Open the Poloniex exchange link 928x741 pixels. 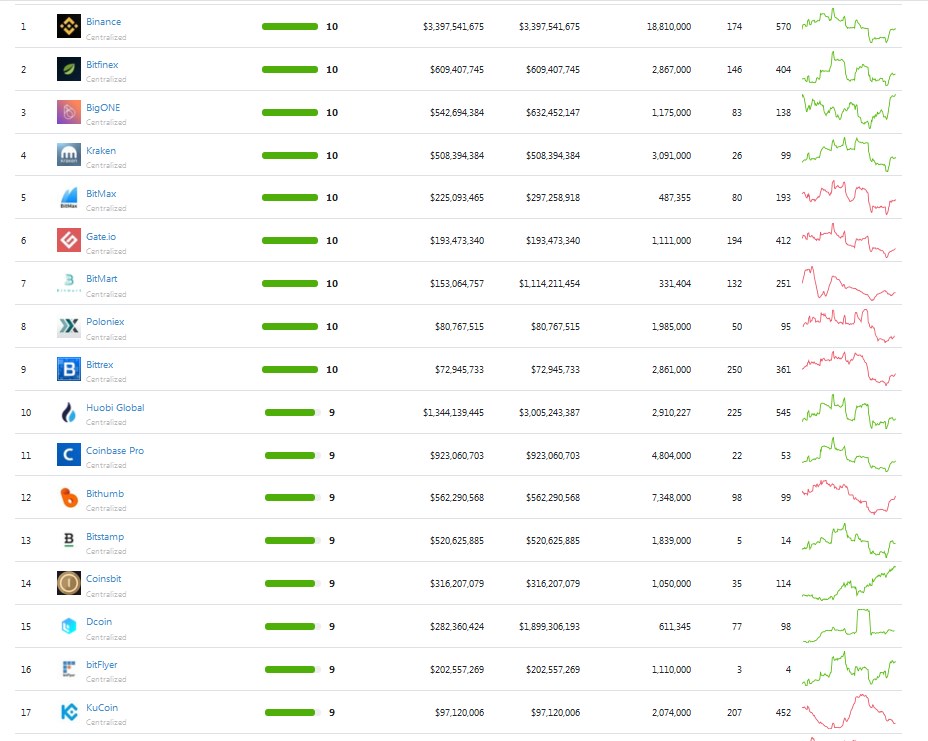coord(105,321)
